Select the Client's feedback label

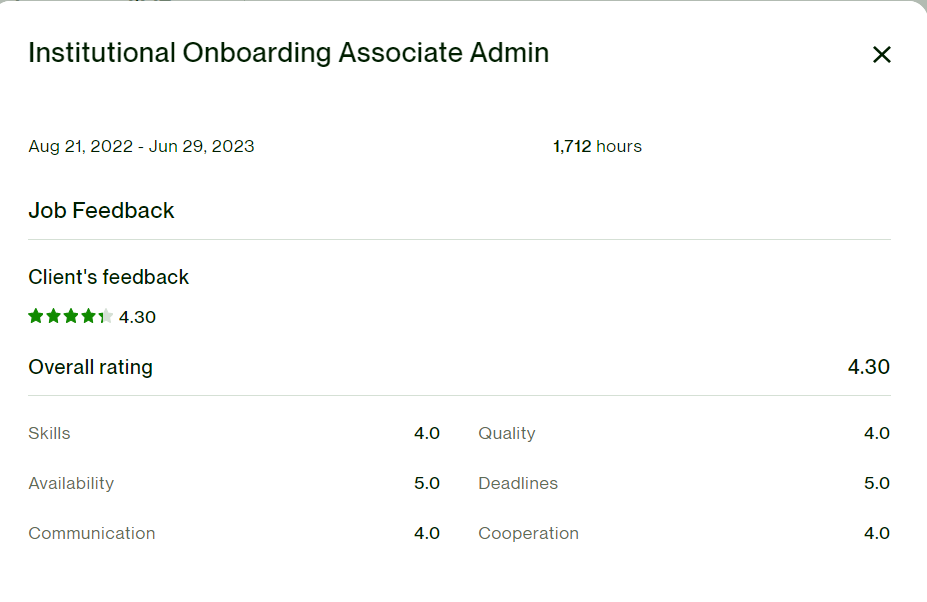pyautogui.click(x=108, y=277)
